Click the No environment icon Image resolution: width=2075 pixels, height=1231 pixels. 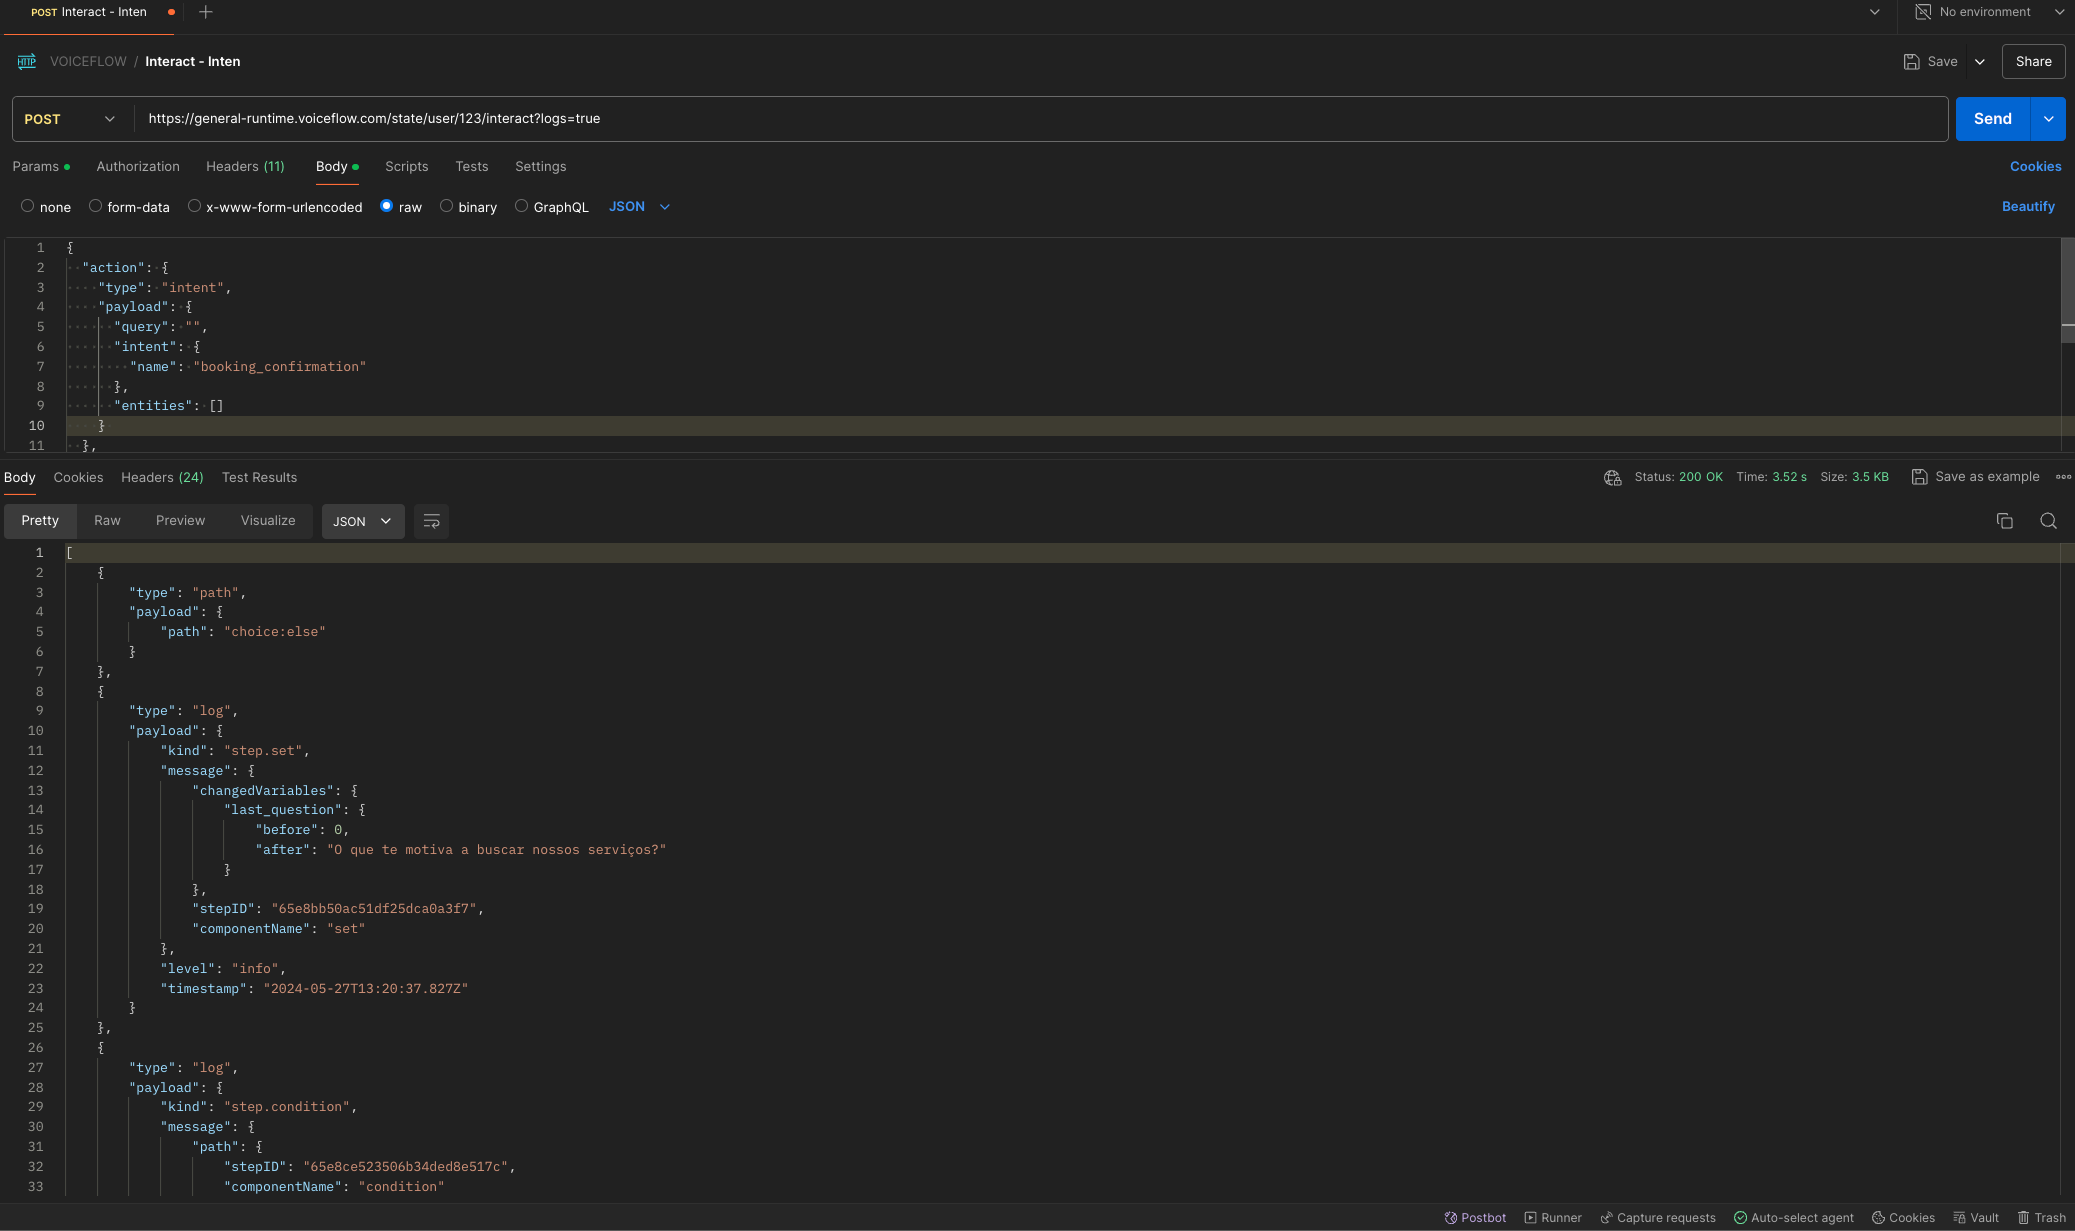(1922, 12)
